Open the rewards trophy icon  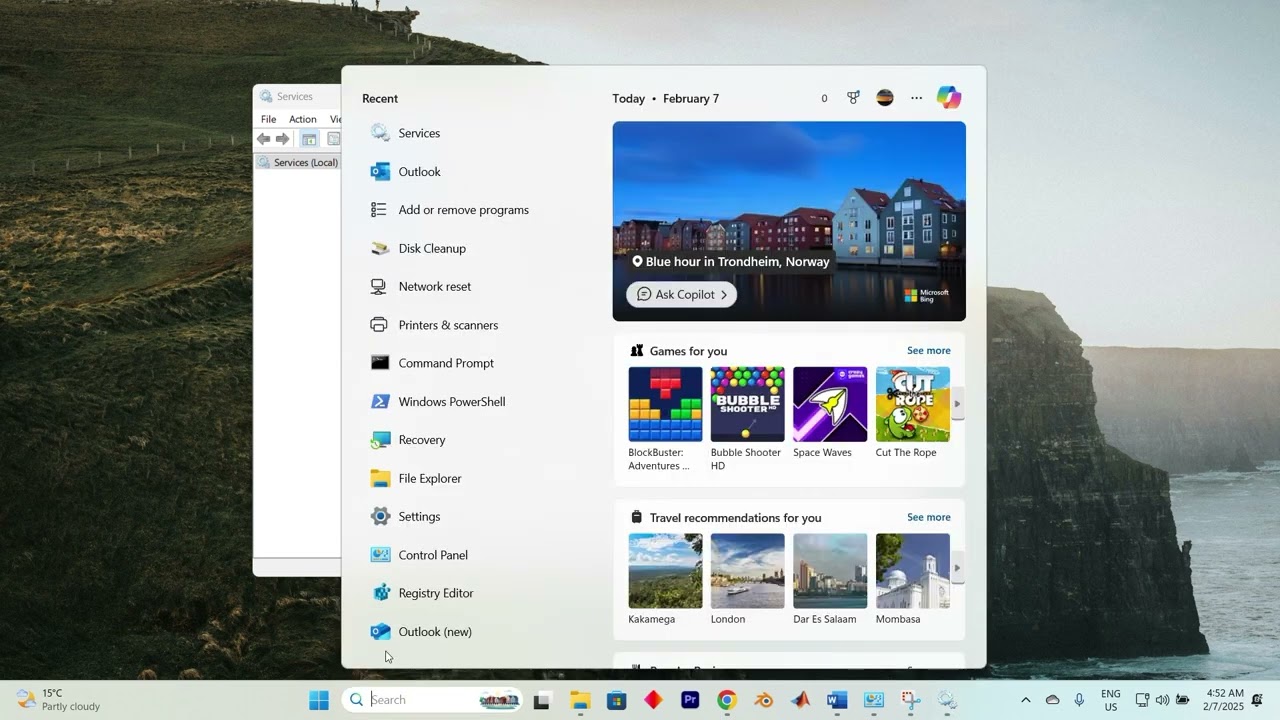pos(853,98)
